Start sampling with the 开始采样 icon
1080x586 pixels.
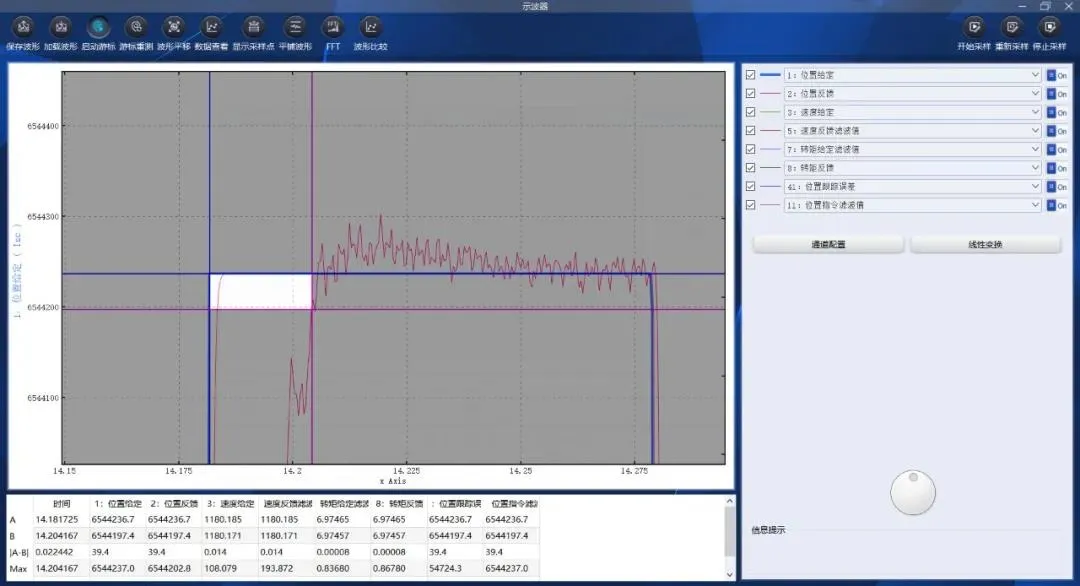tap(974, 28)
